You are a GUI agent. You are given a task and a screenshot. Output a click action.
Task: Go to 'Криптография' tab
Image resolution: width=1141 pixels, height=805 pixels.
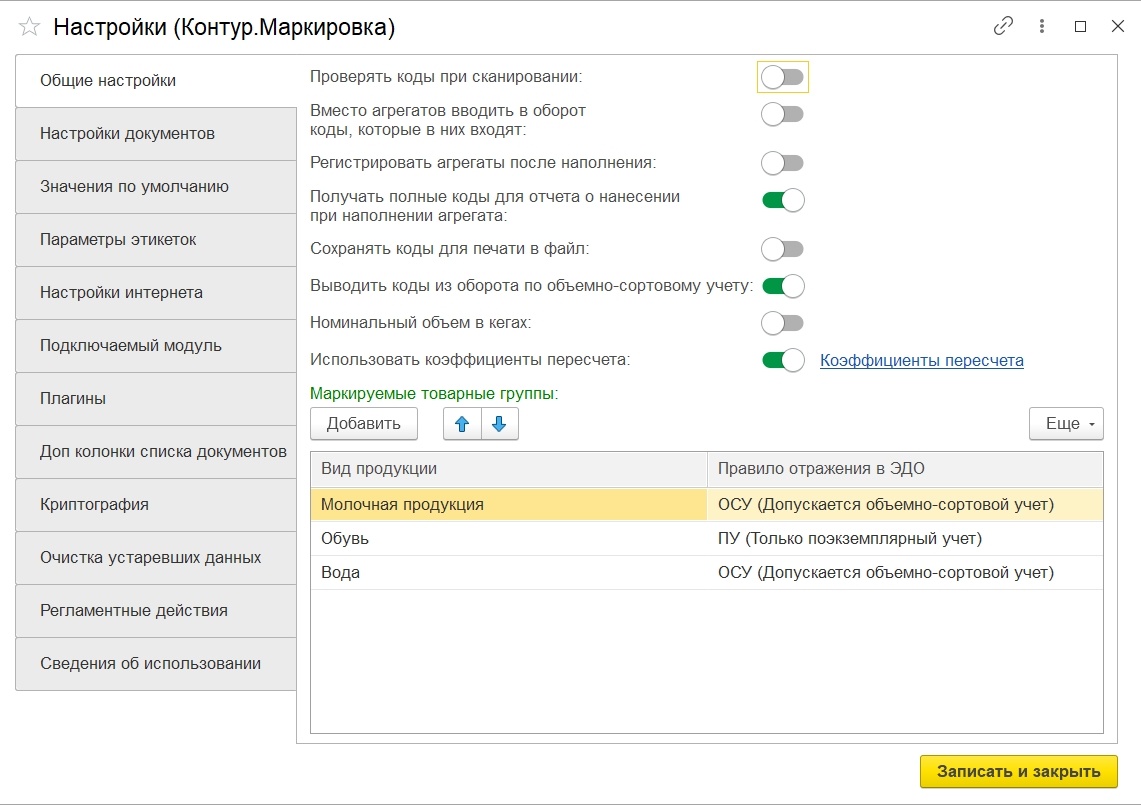tap(156, 505)
